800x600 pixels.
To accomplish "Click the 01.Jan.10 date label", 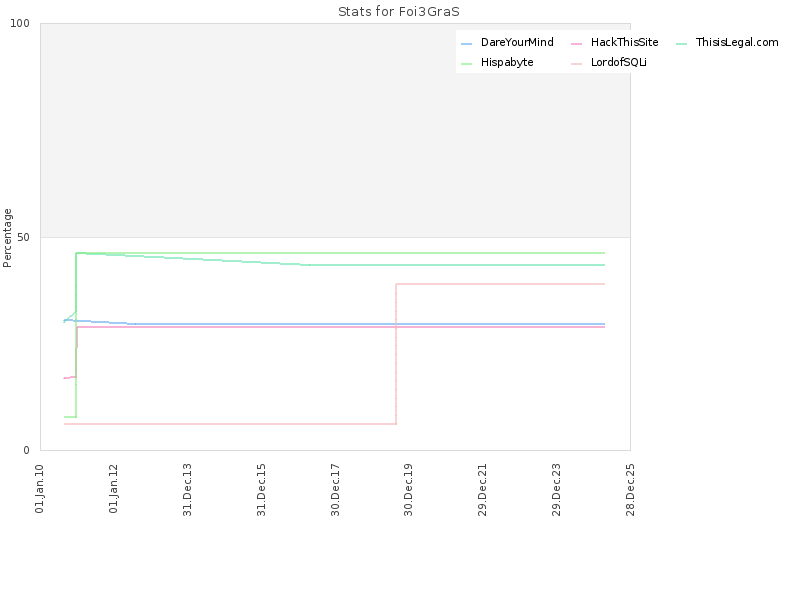I will coord(39,489).
